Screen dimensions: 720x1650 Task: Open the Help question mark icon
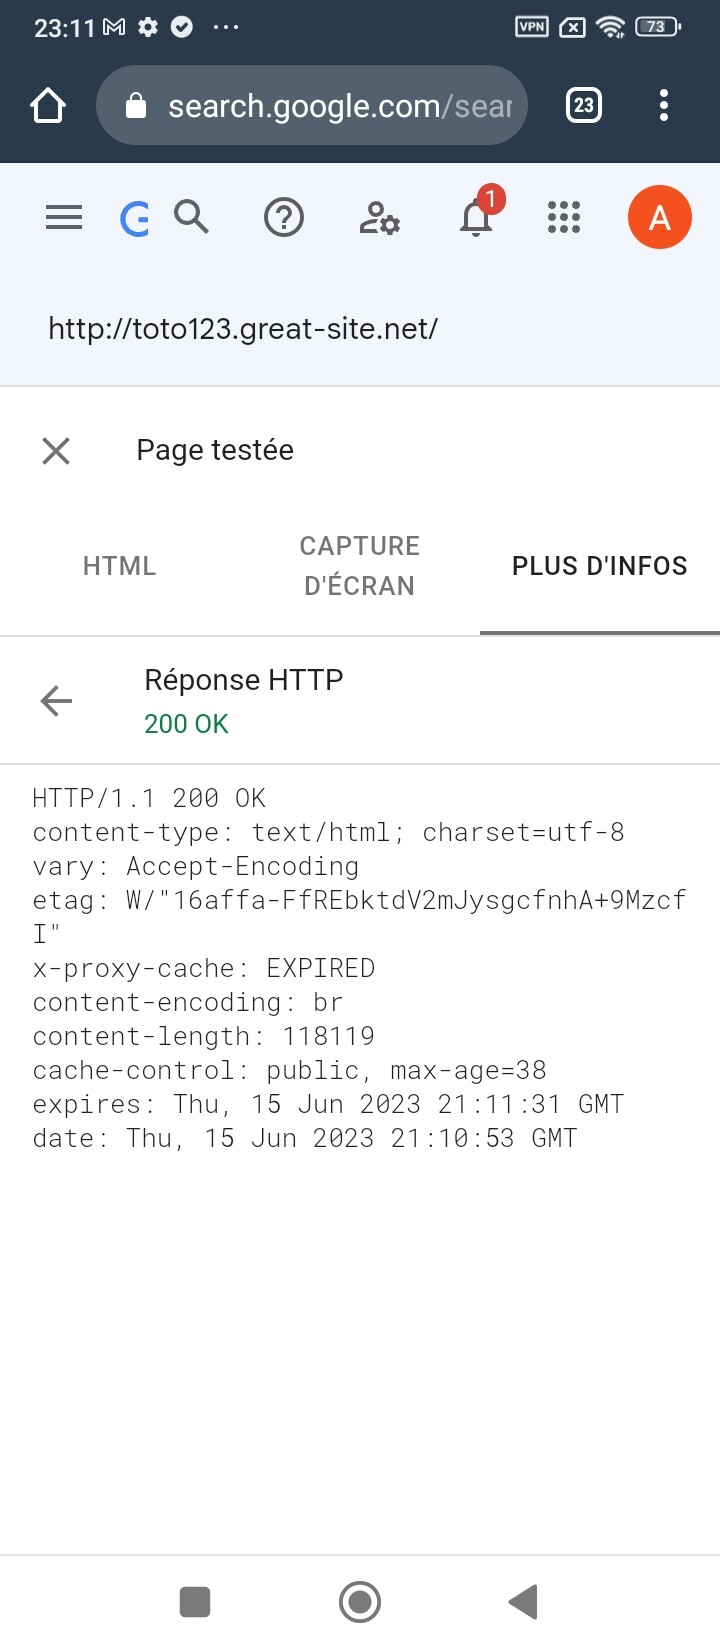pos(284,217)
